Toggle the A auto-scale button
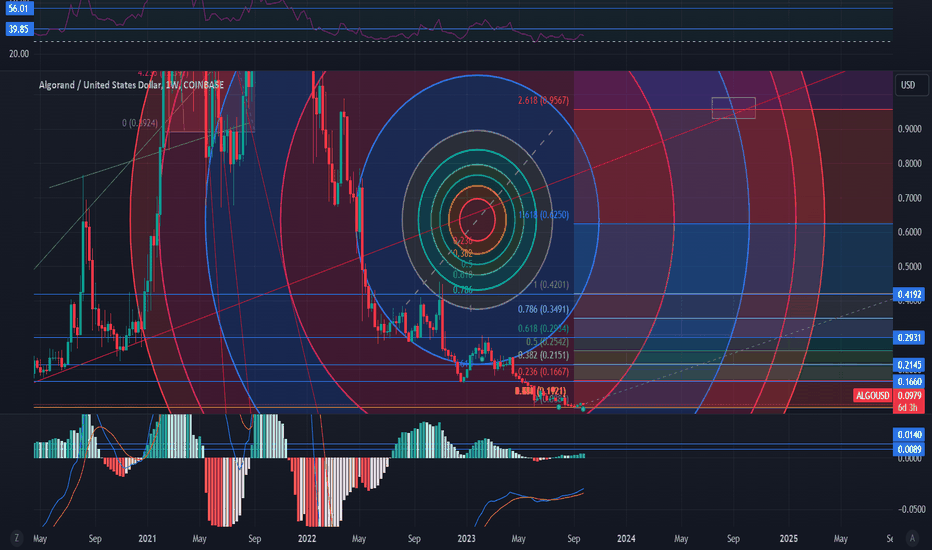 point(912,538)
